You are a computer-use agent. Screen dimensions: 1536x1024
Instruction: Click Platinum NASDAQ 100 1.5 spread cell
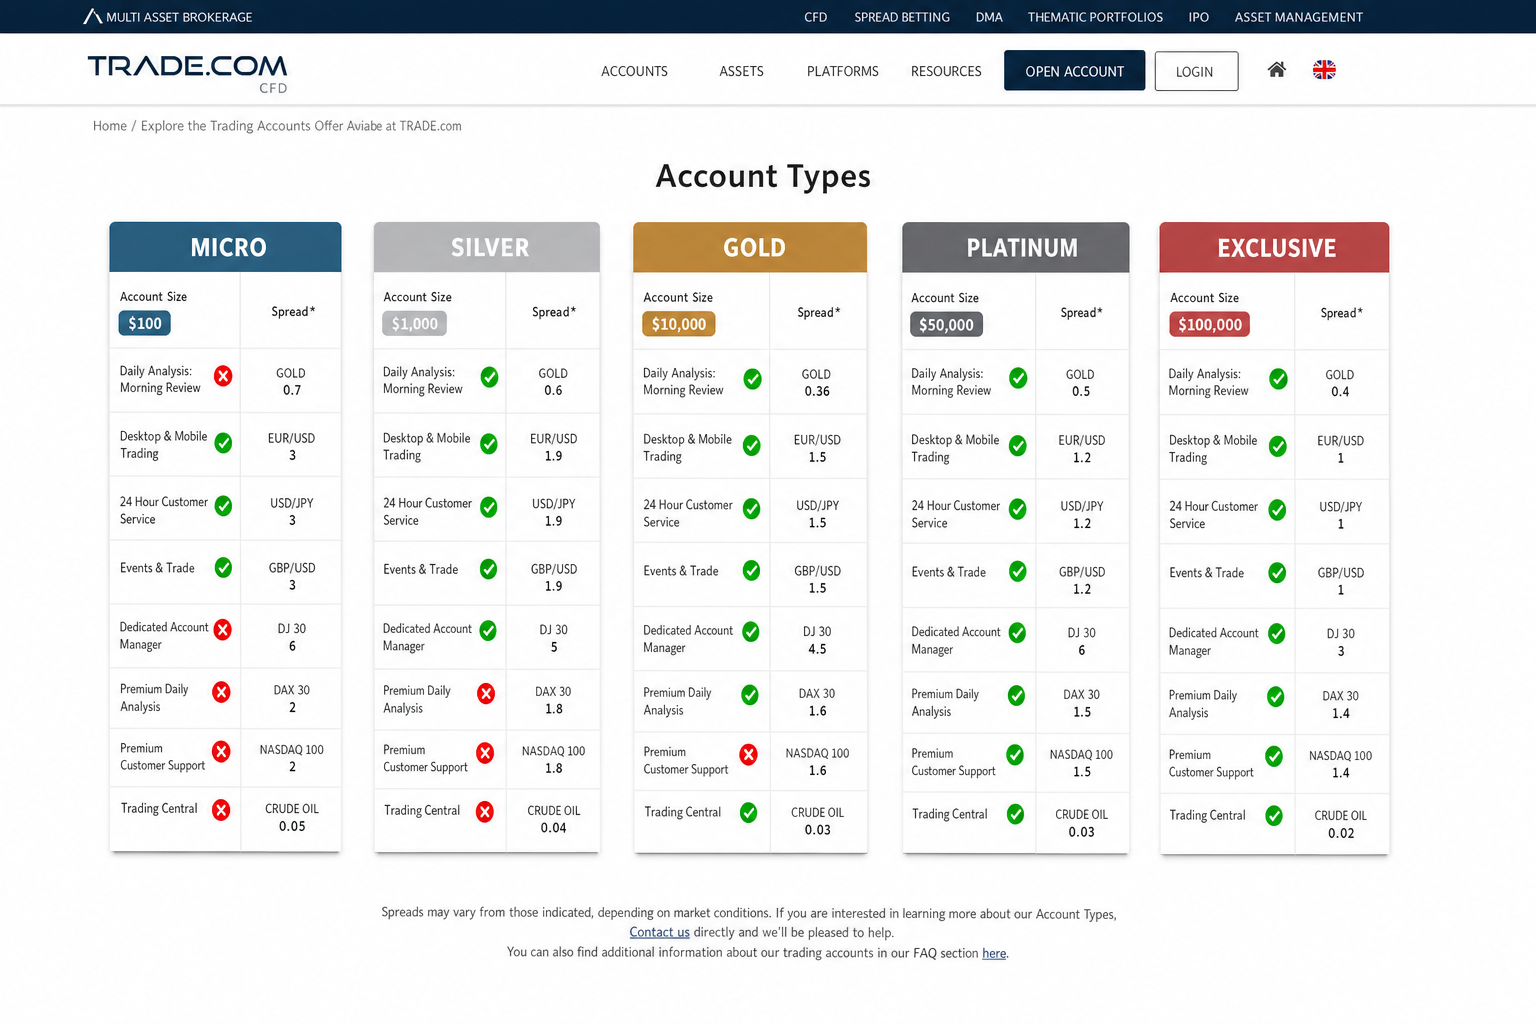[1081, 763]
